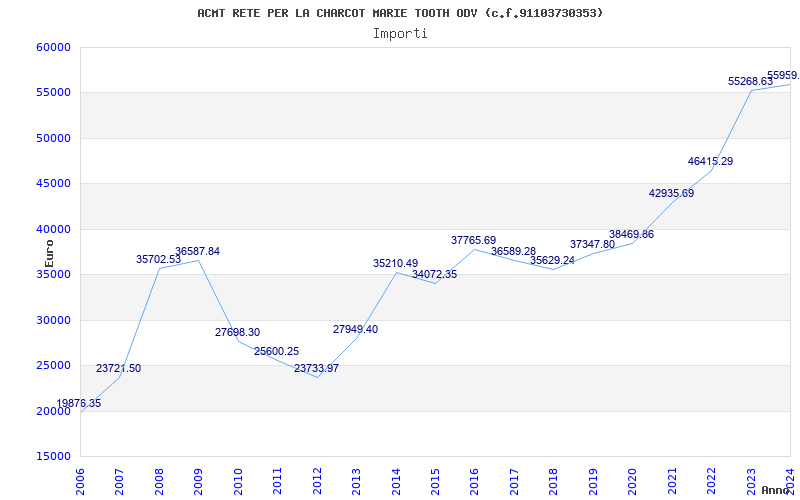Click the x-axis year 2017
The width and height of the screenshot is (800, 500).
[514, 482]
